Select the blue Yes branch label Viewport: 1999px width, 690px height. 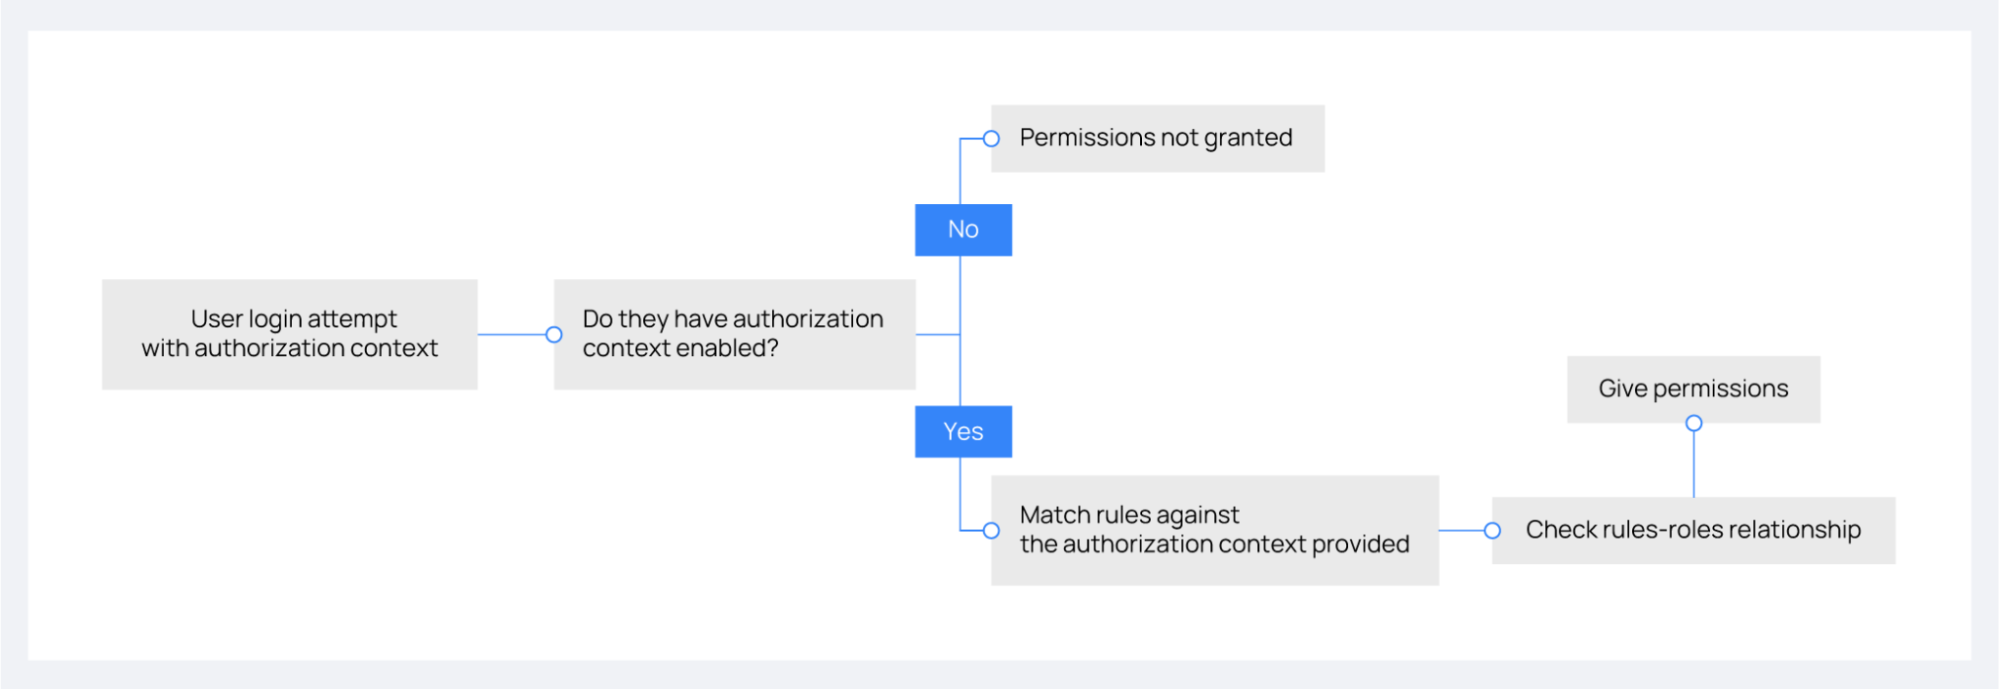click(x=963, y=431)
